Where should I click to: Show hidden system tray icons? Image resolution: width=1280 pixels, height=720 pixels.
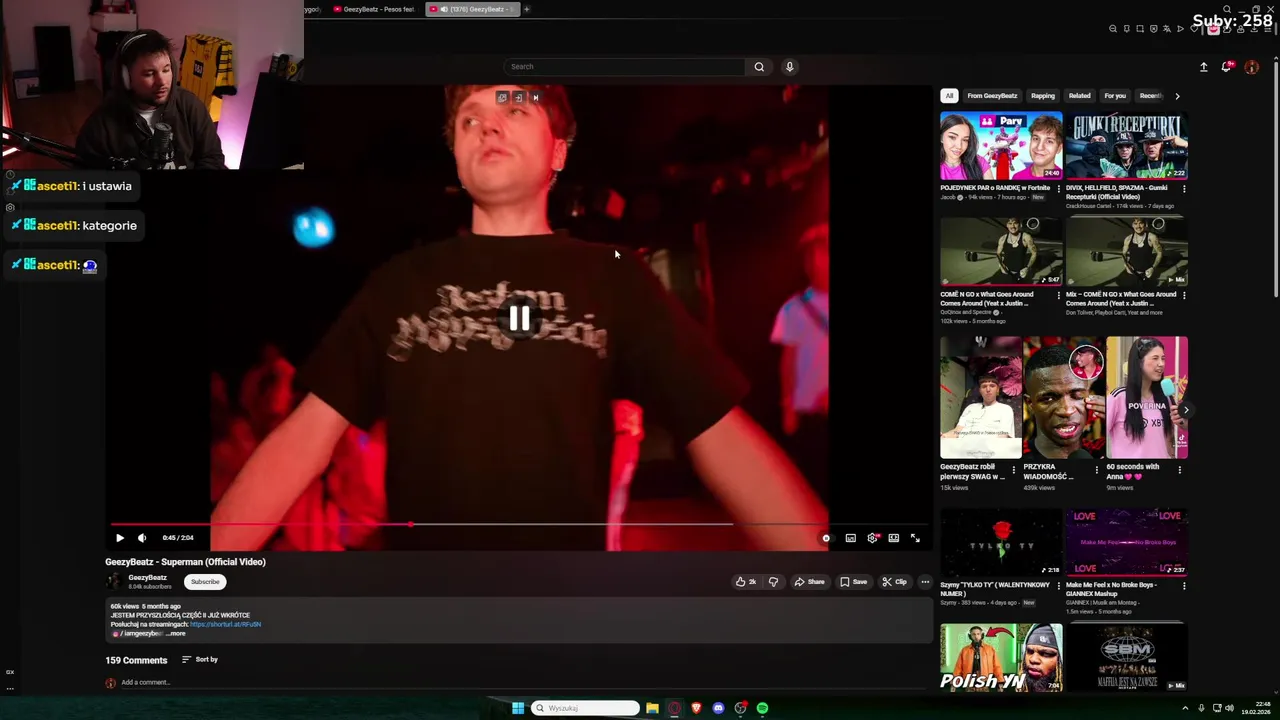click(1186, 708)
